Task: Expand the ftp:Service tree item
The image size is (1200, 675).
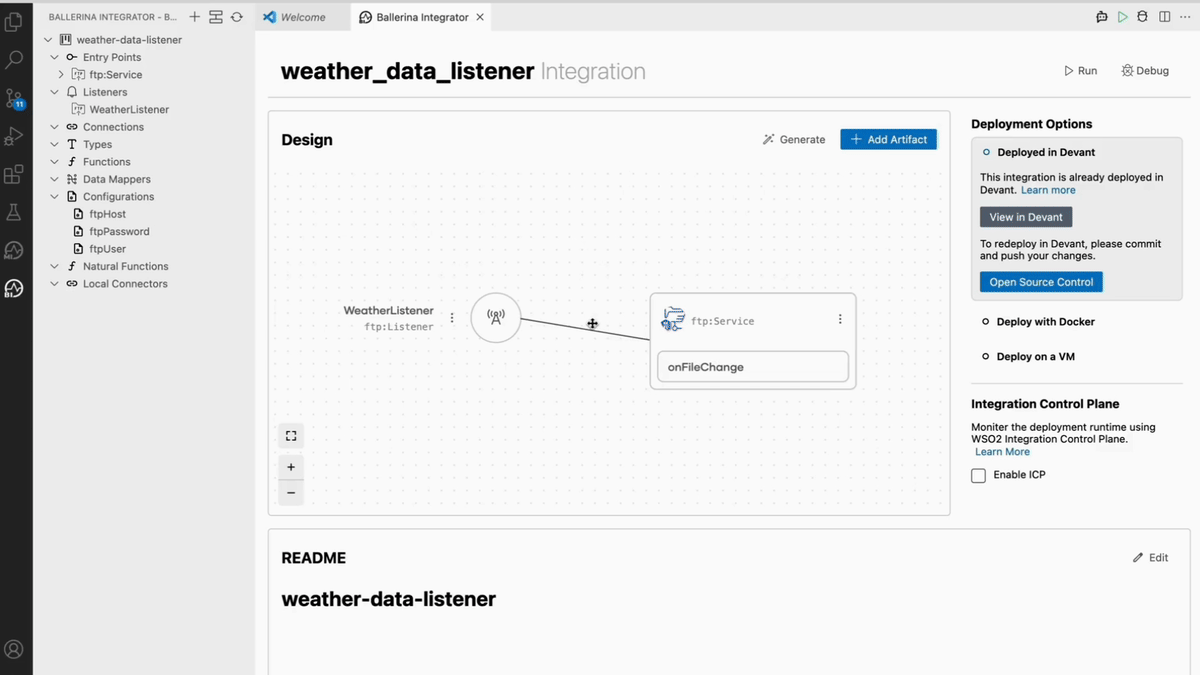Action: (x=61, y=75)
